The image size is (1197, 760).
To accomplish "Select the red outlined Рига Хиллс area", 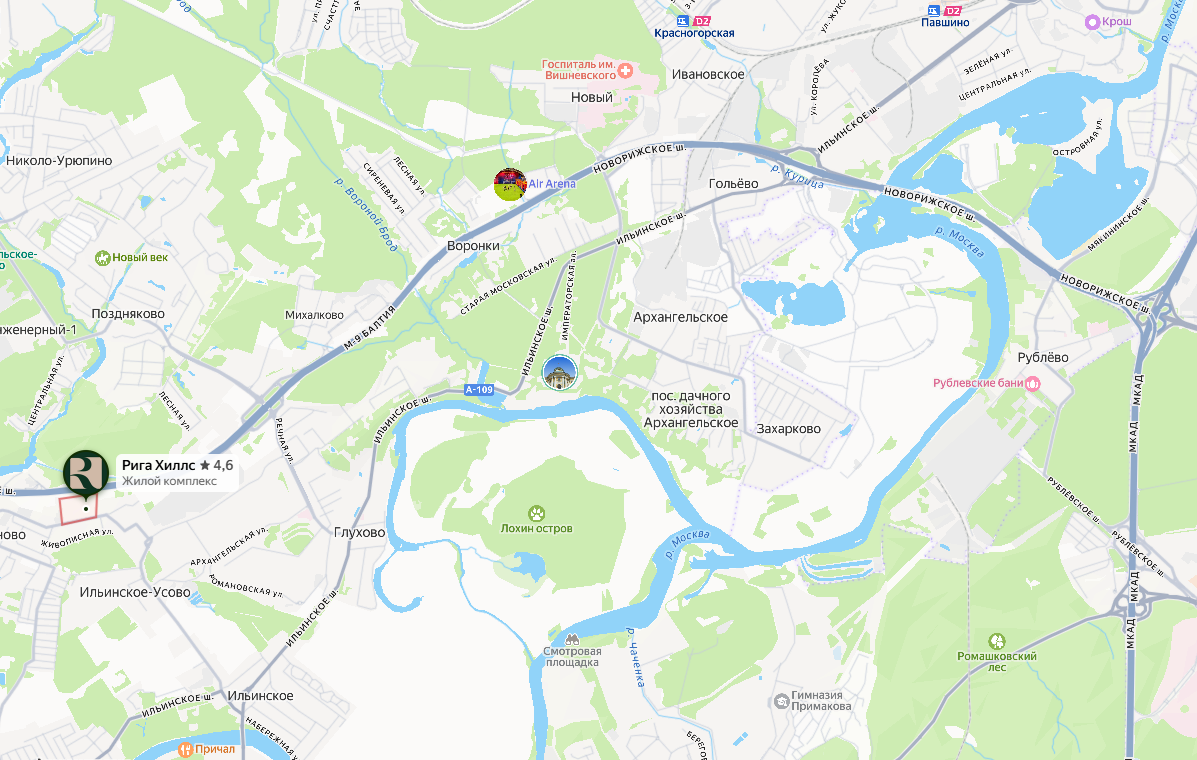I will click(x=79, y=510).
